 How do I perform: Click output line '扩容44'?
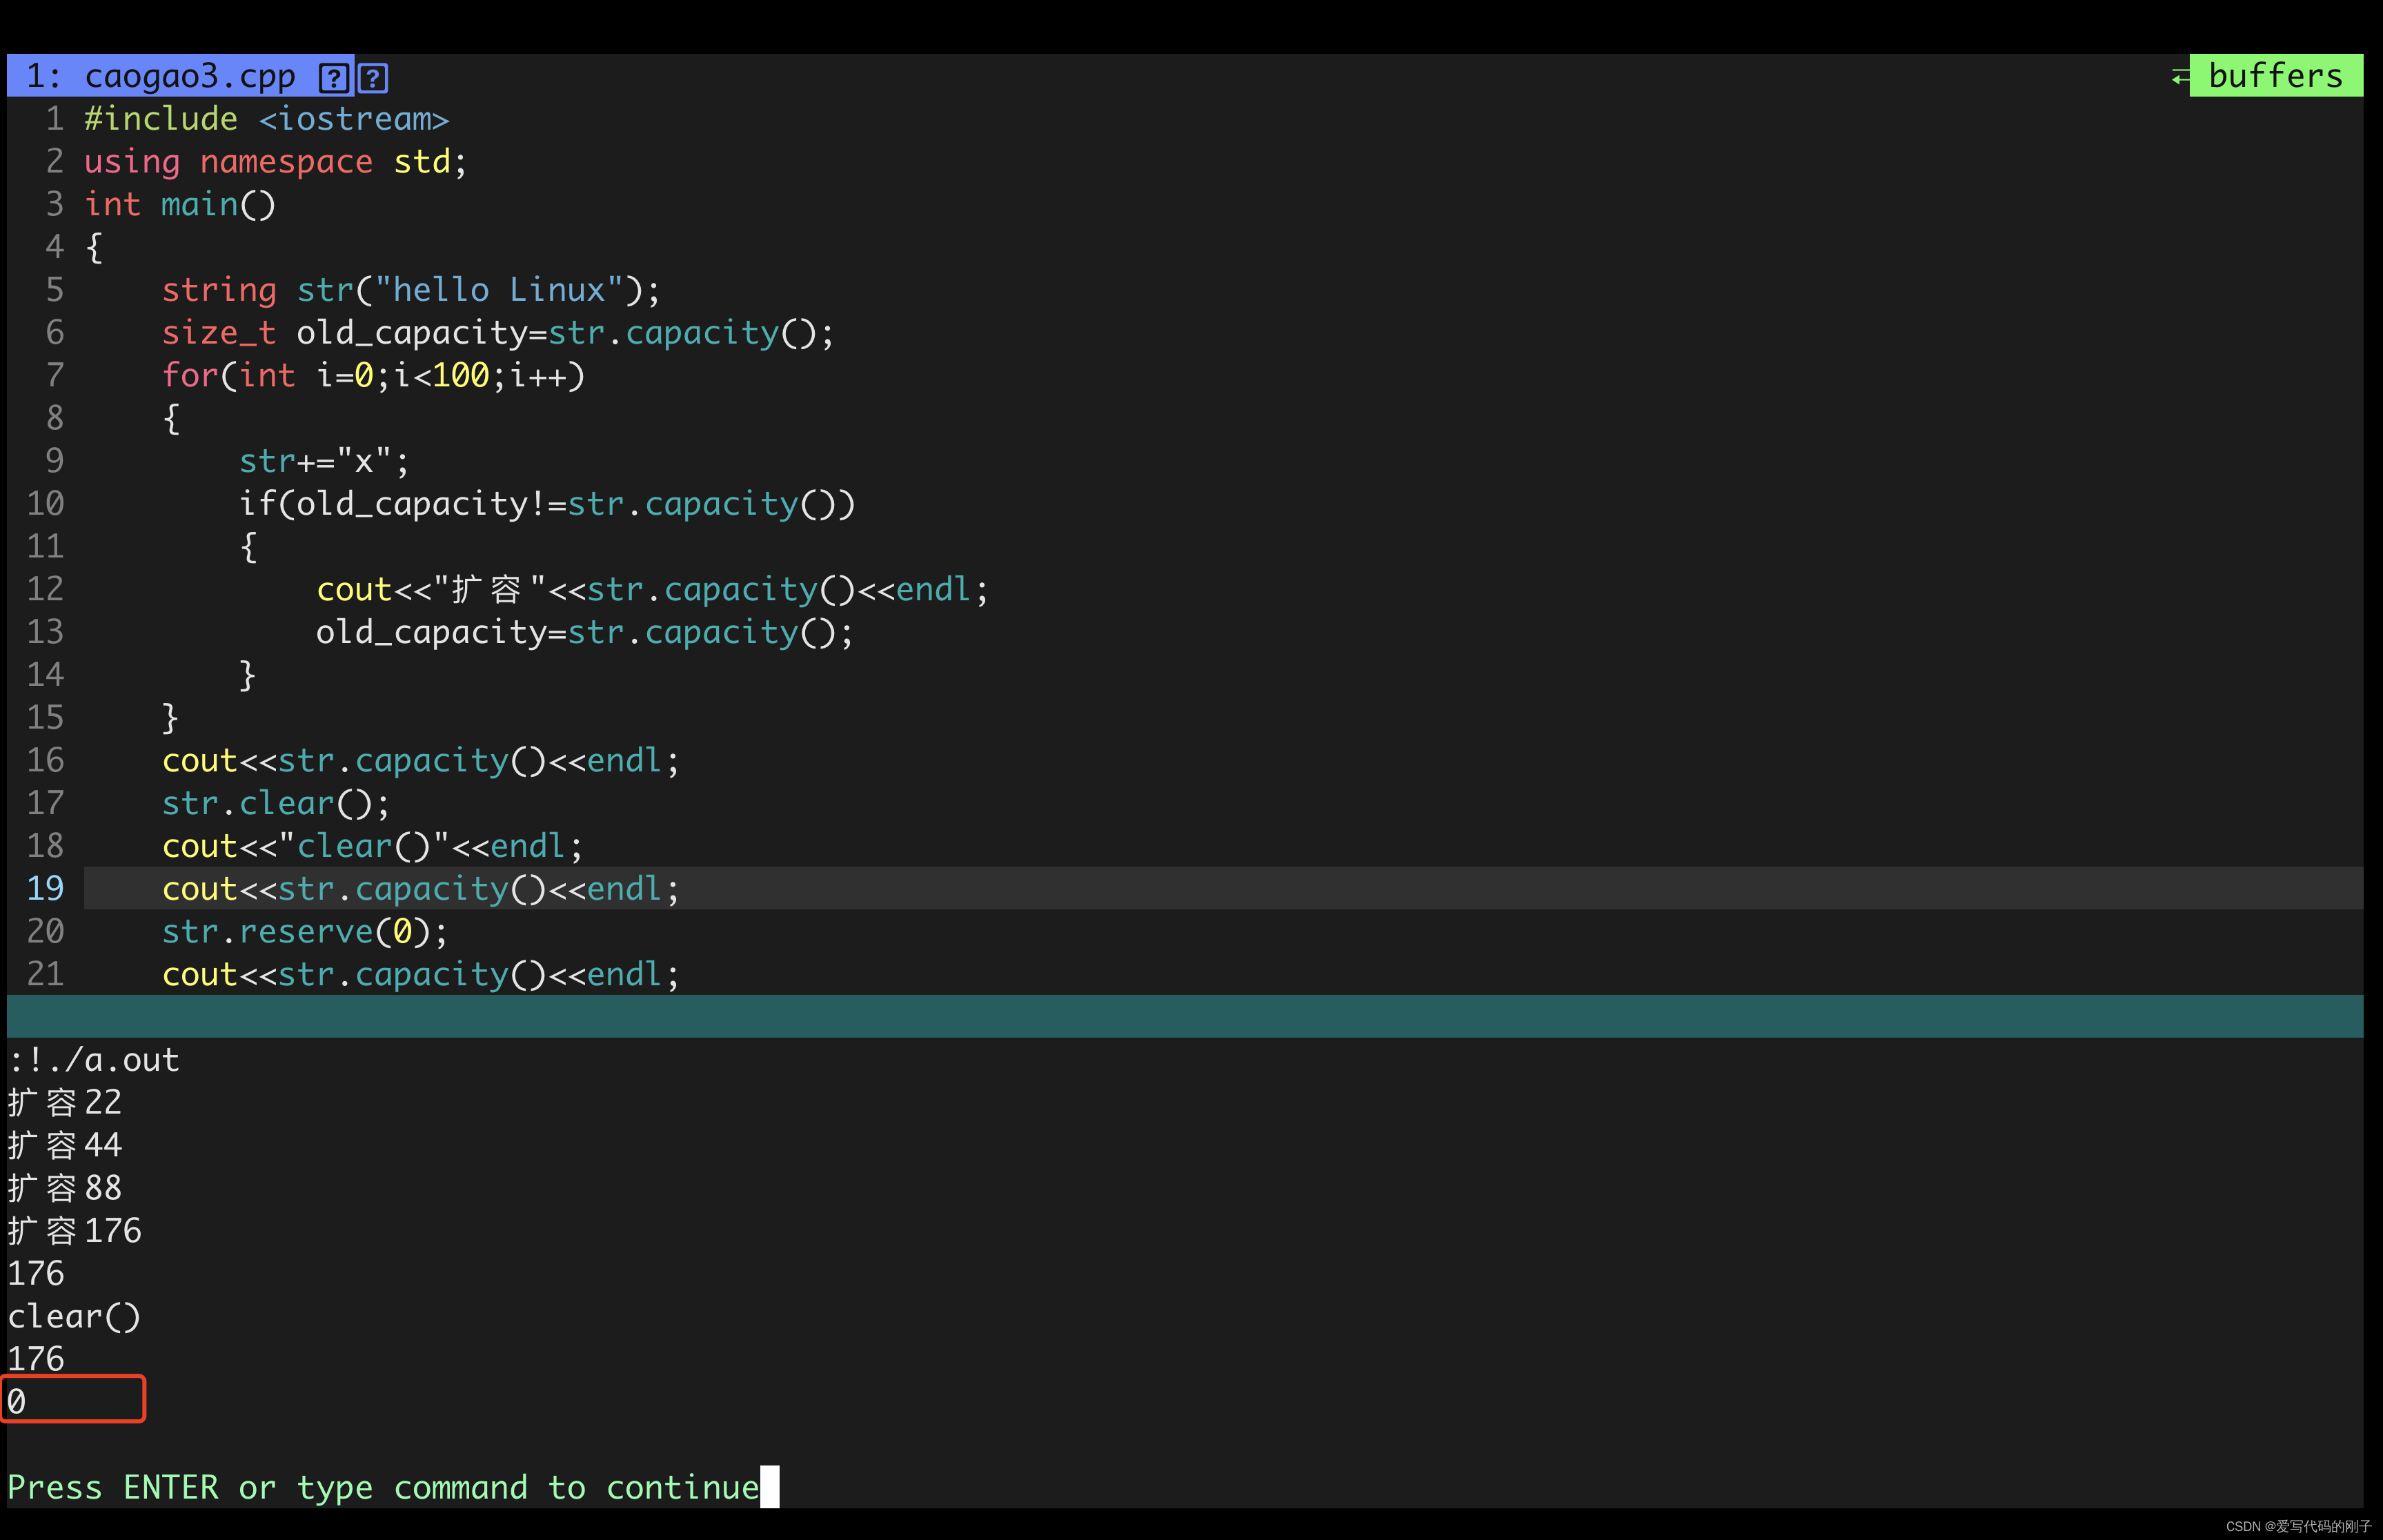click(65, 1146)
